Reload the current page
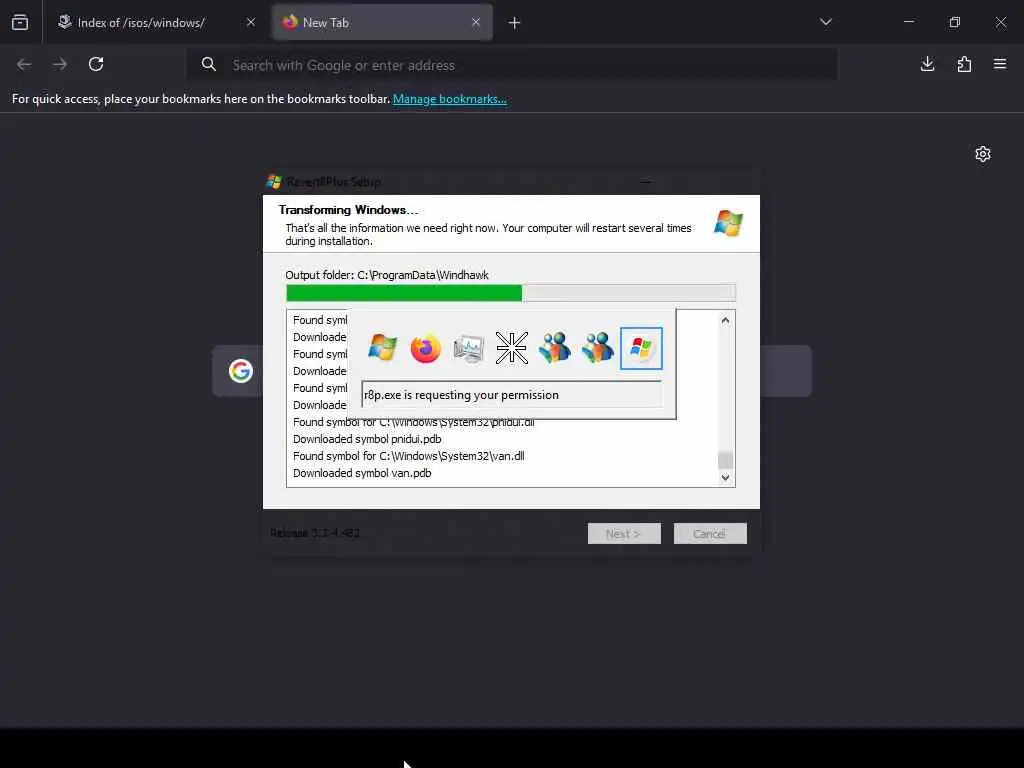Viewport: 1024px width, 768px height. 96,64
